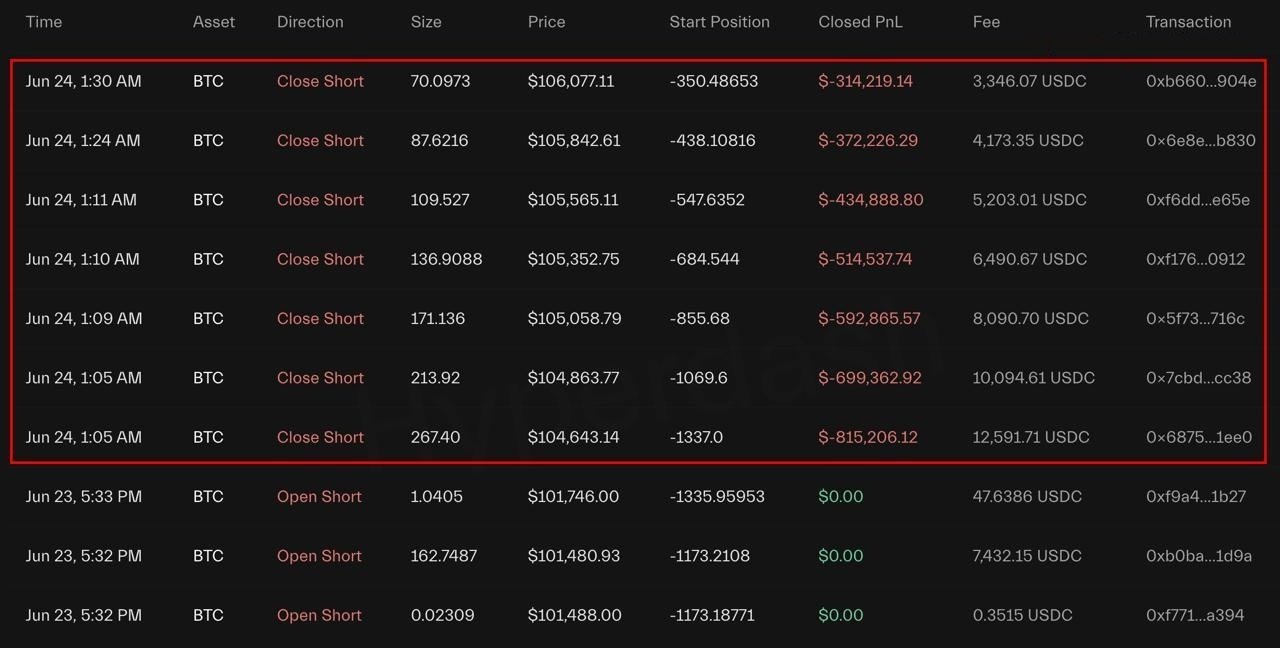Open transaction 0xb660...904e link
This screenshot has height=648, width=1280.
[1201, 81]
